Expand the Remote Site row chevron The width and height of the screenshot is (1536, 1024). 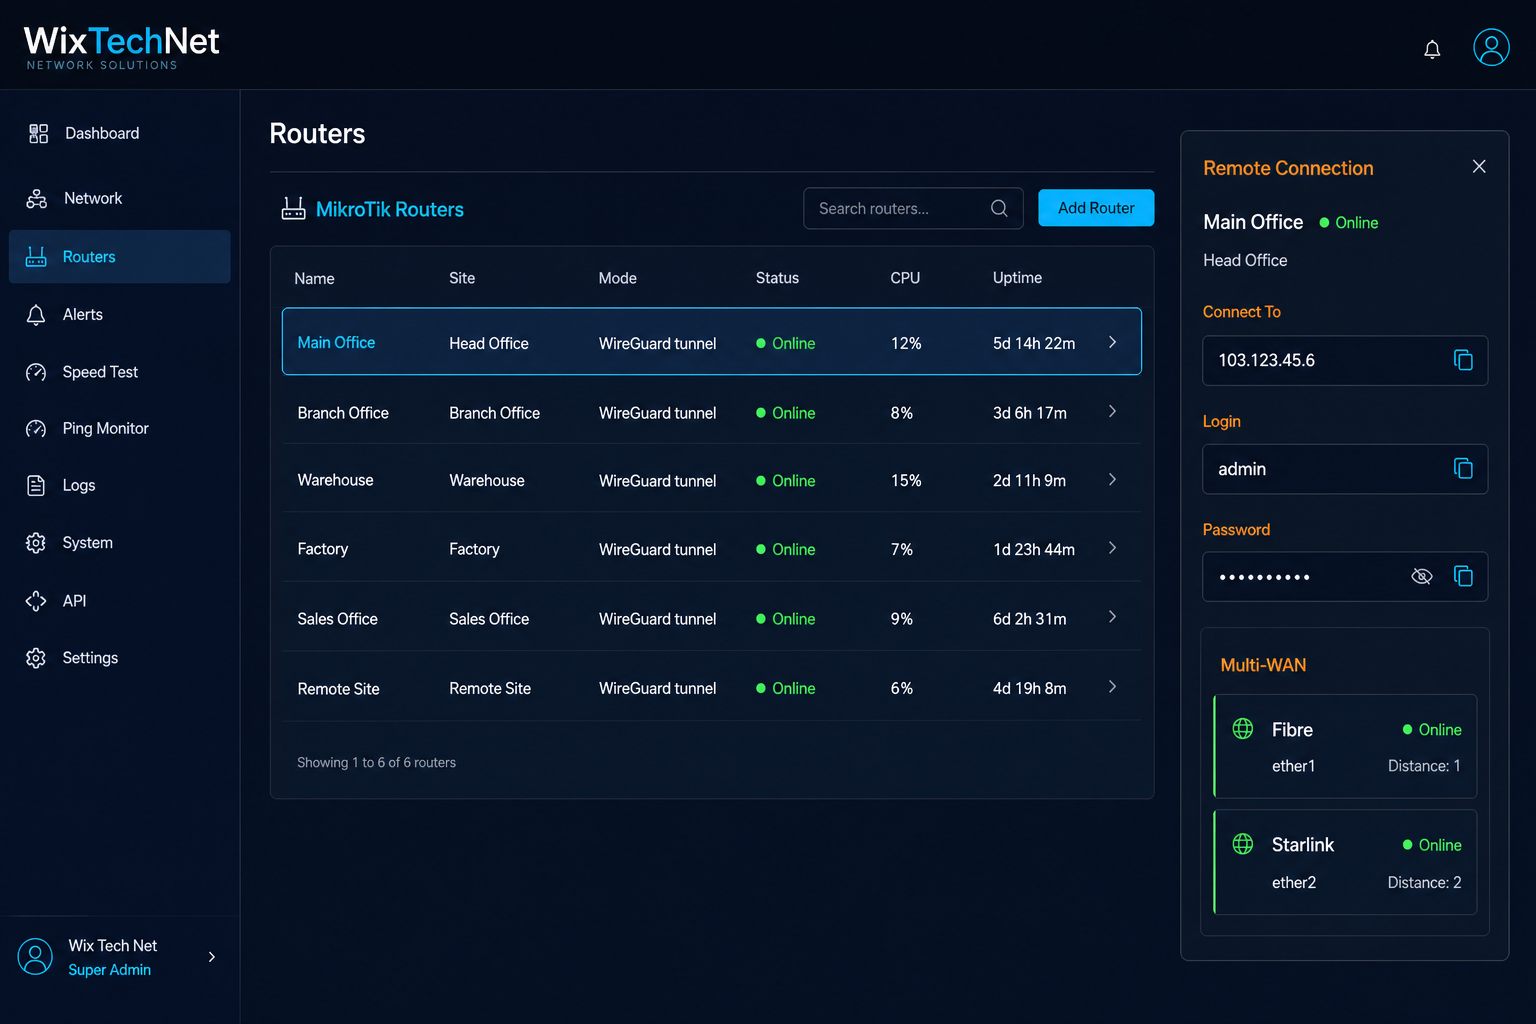pos(1112,687)
